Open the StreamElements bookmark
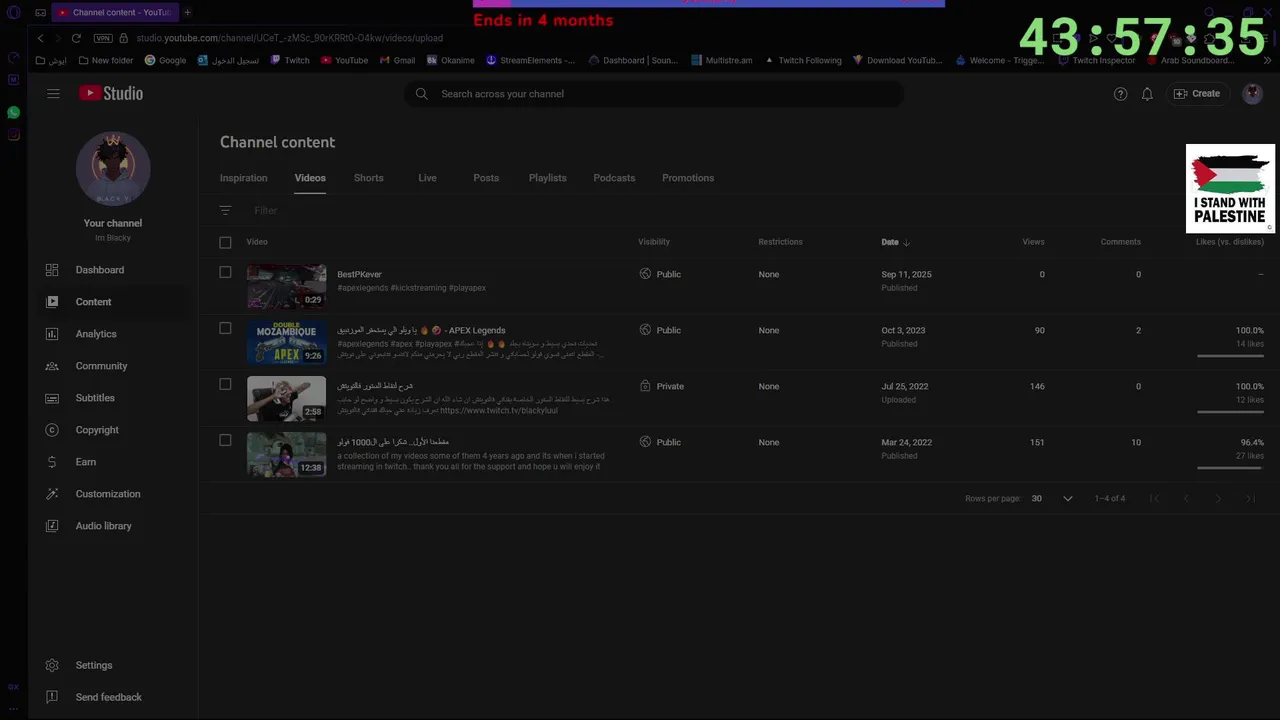Image resolution: width=1280 pixels, height=720 pixels. [x=531, y=60]
